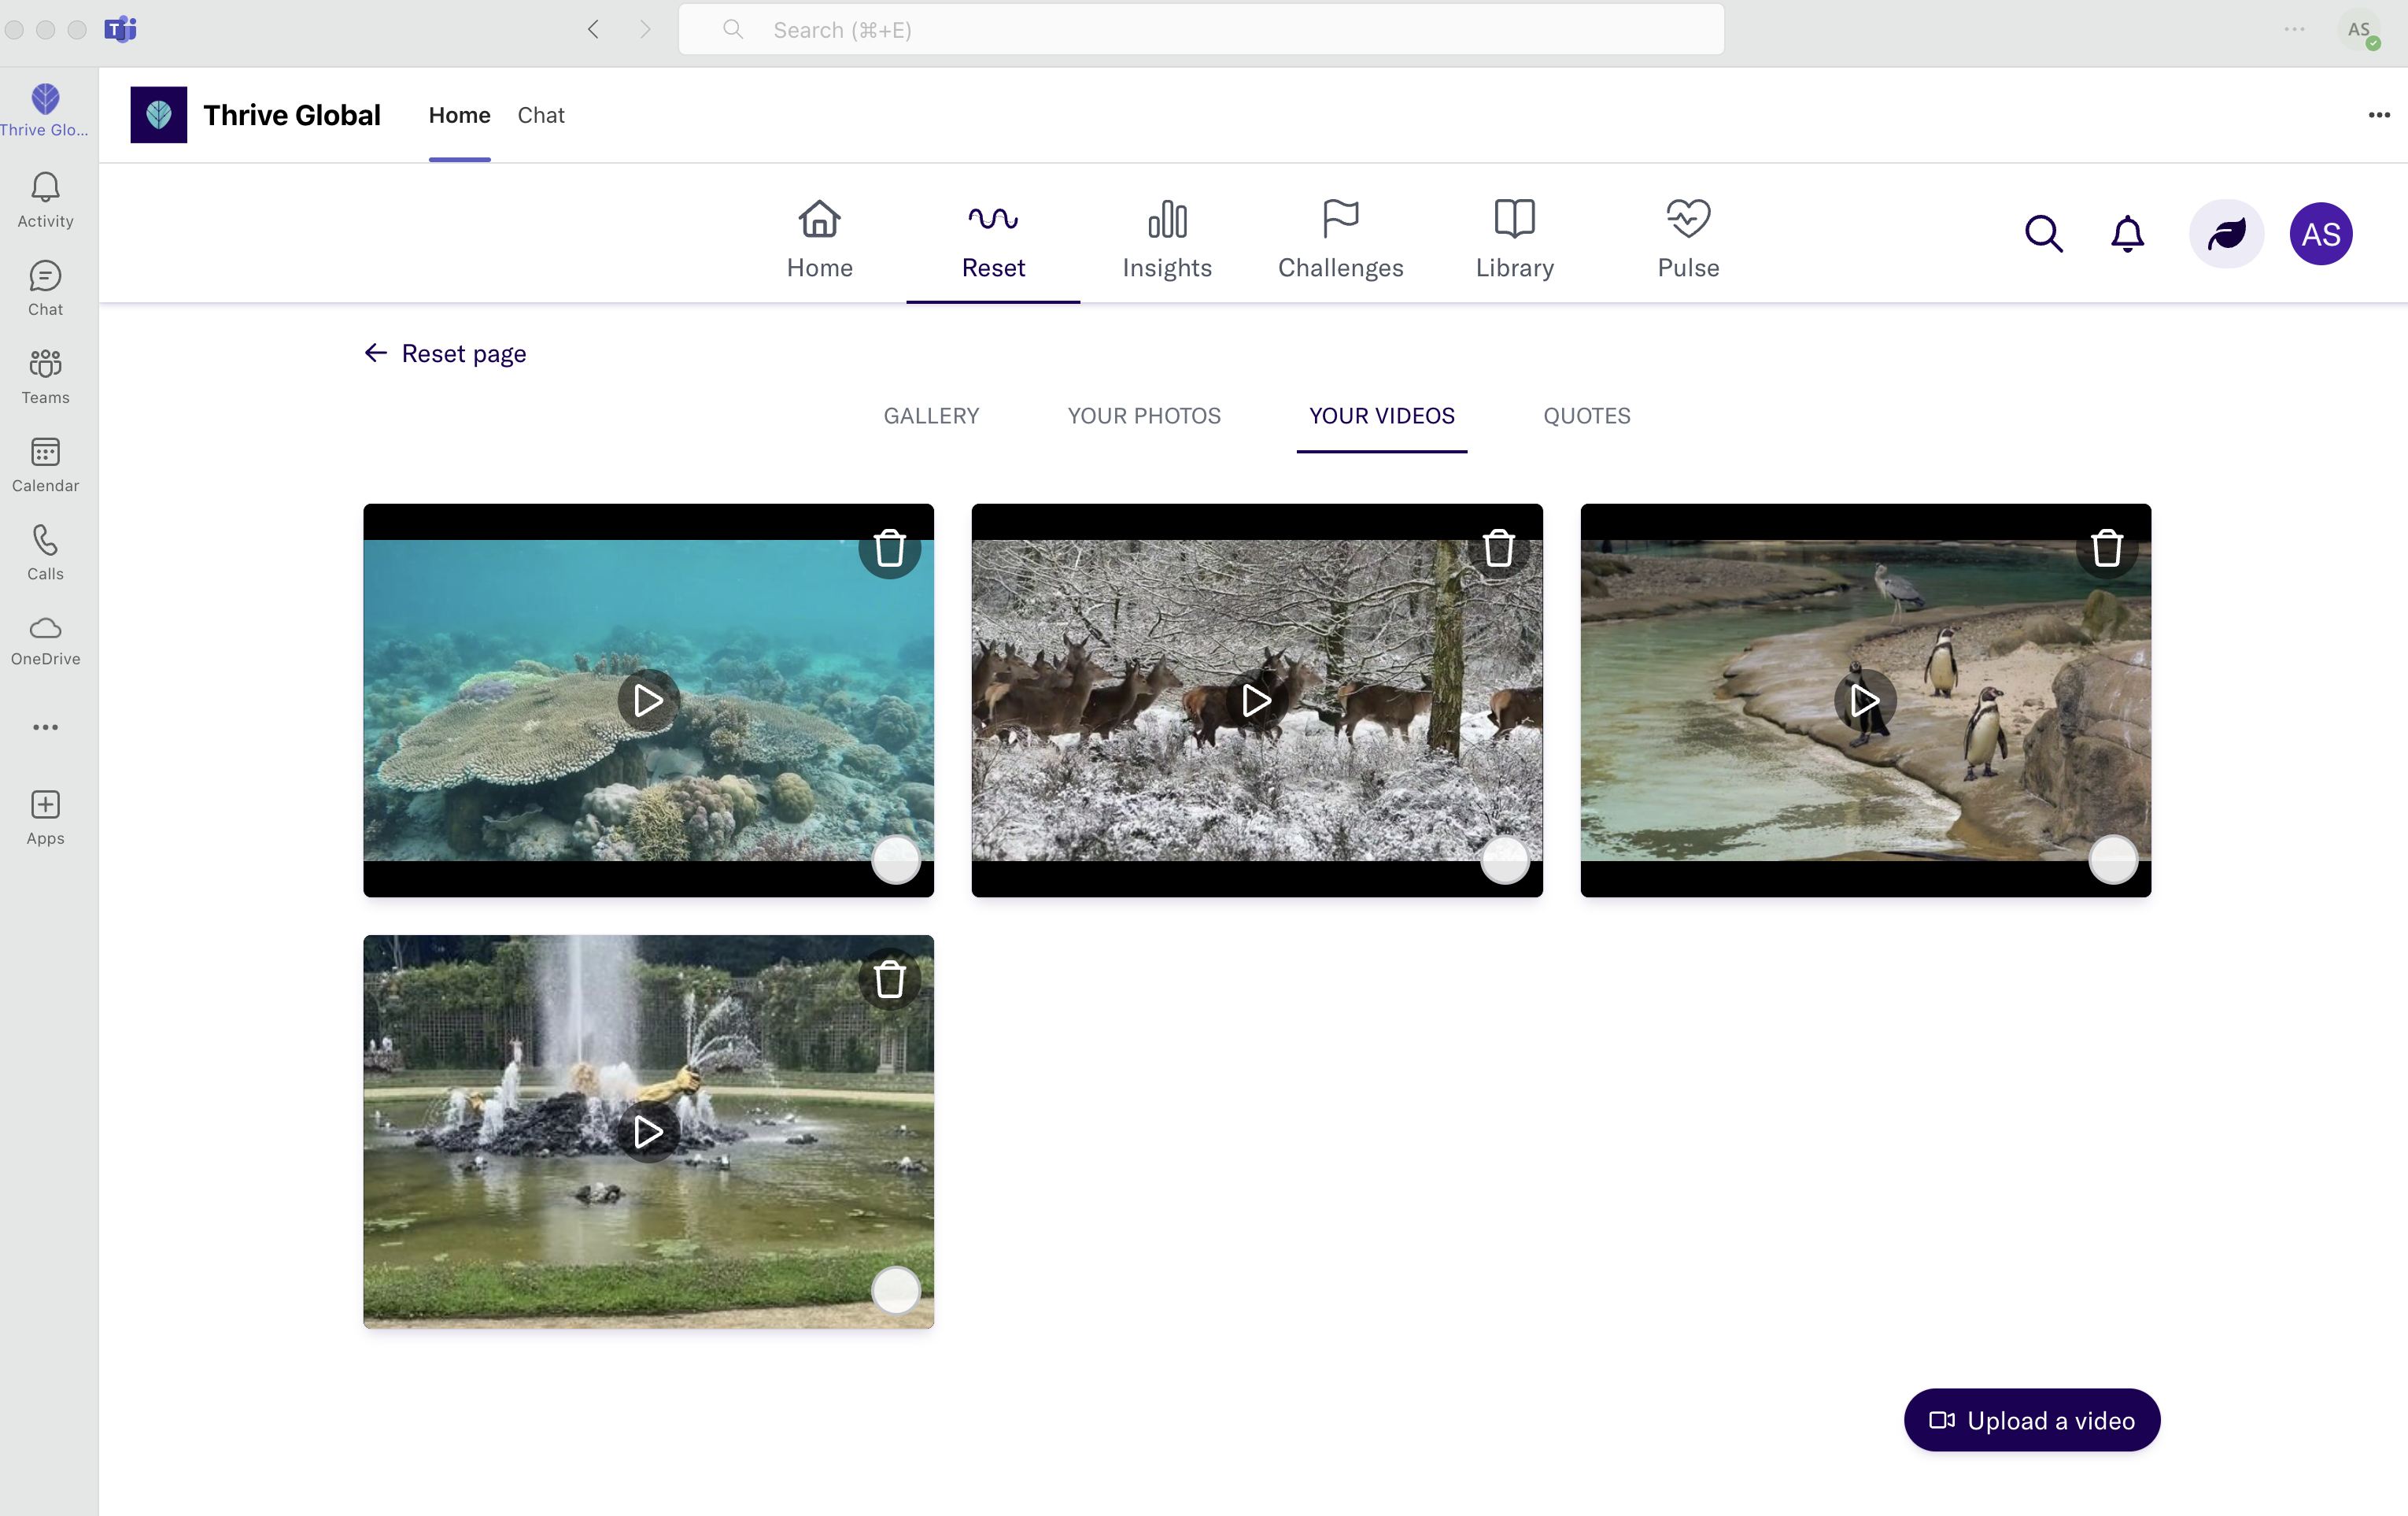Click the Teams search field
Image resolution: width=2408 pixels, height=1516 pixels.
pyautogui.click(x=1201, y=29)
